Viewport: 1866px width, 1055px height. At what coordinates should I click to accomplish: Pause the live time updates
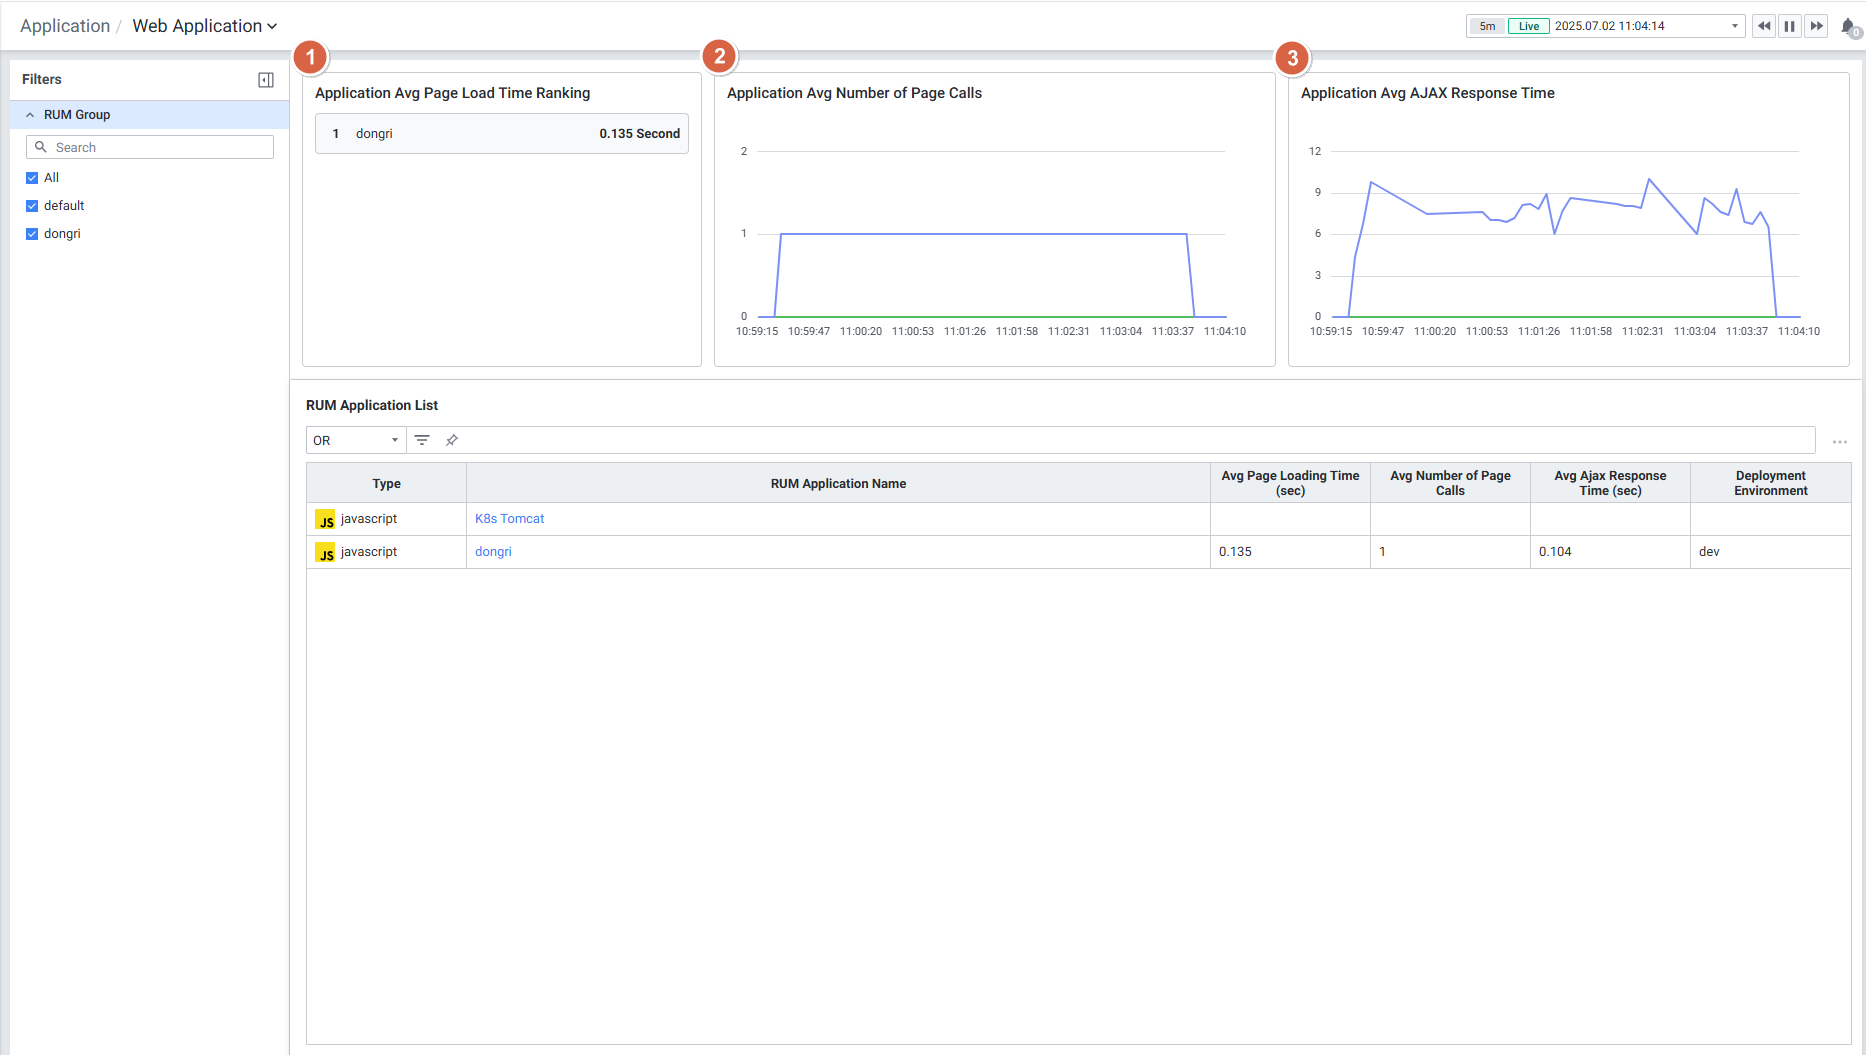click(x=1790, y=26)
